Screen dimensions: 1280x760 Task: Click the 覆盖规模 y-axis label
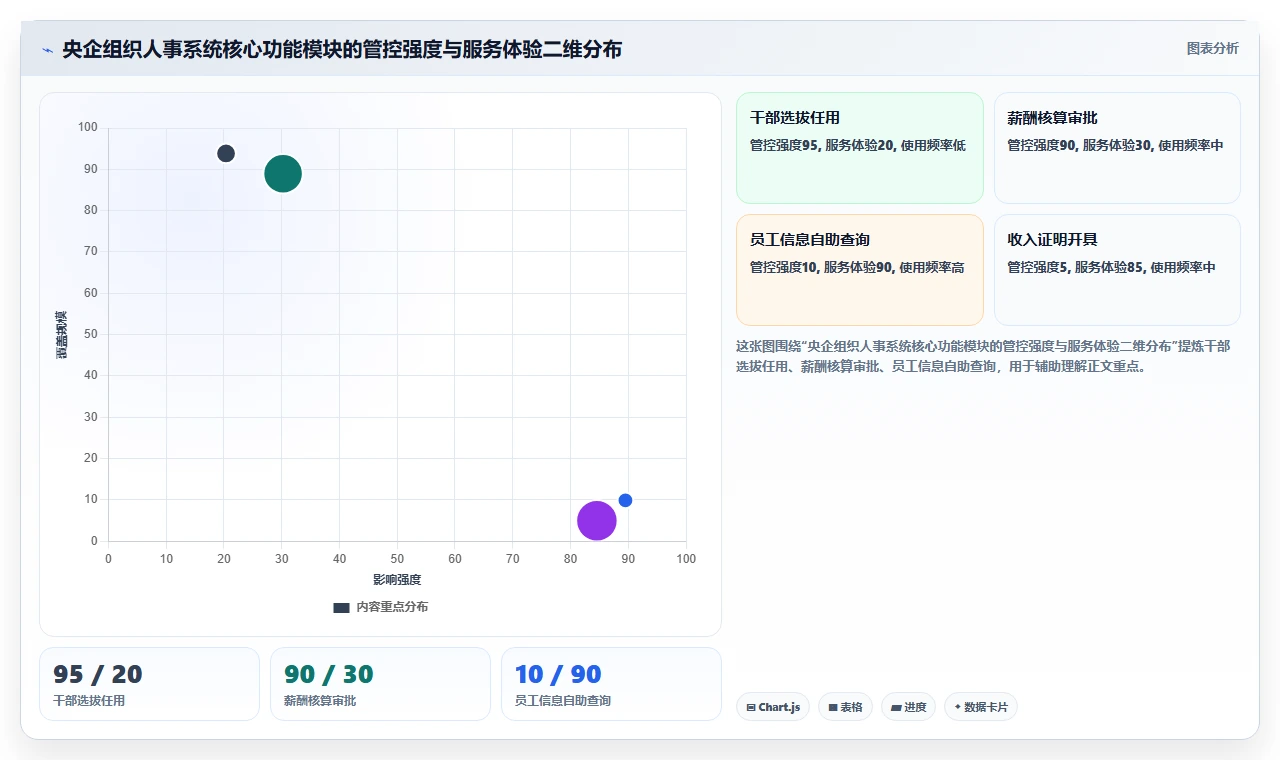click(x=62, y=334)
